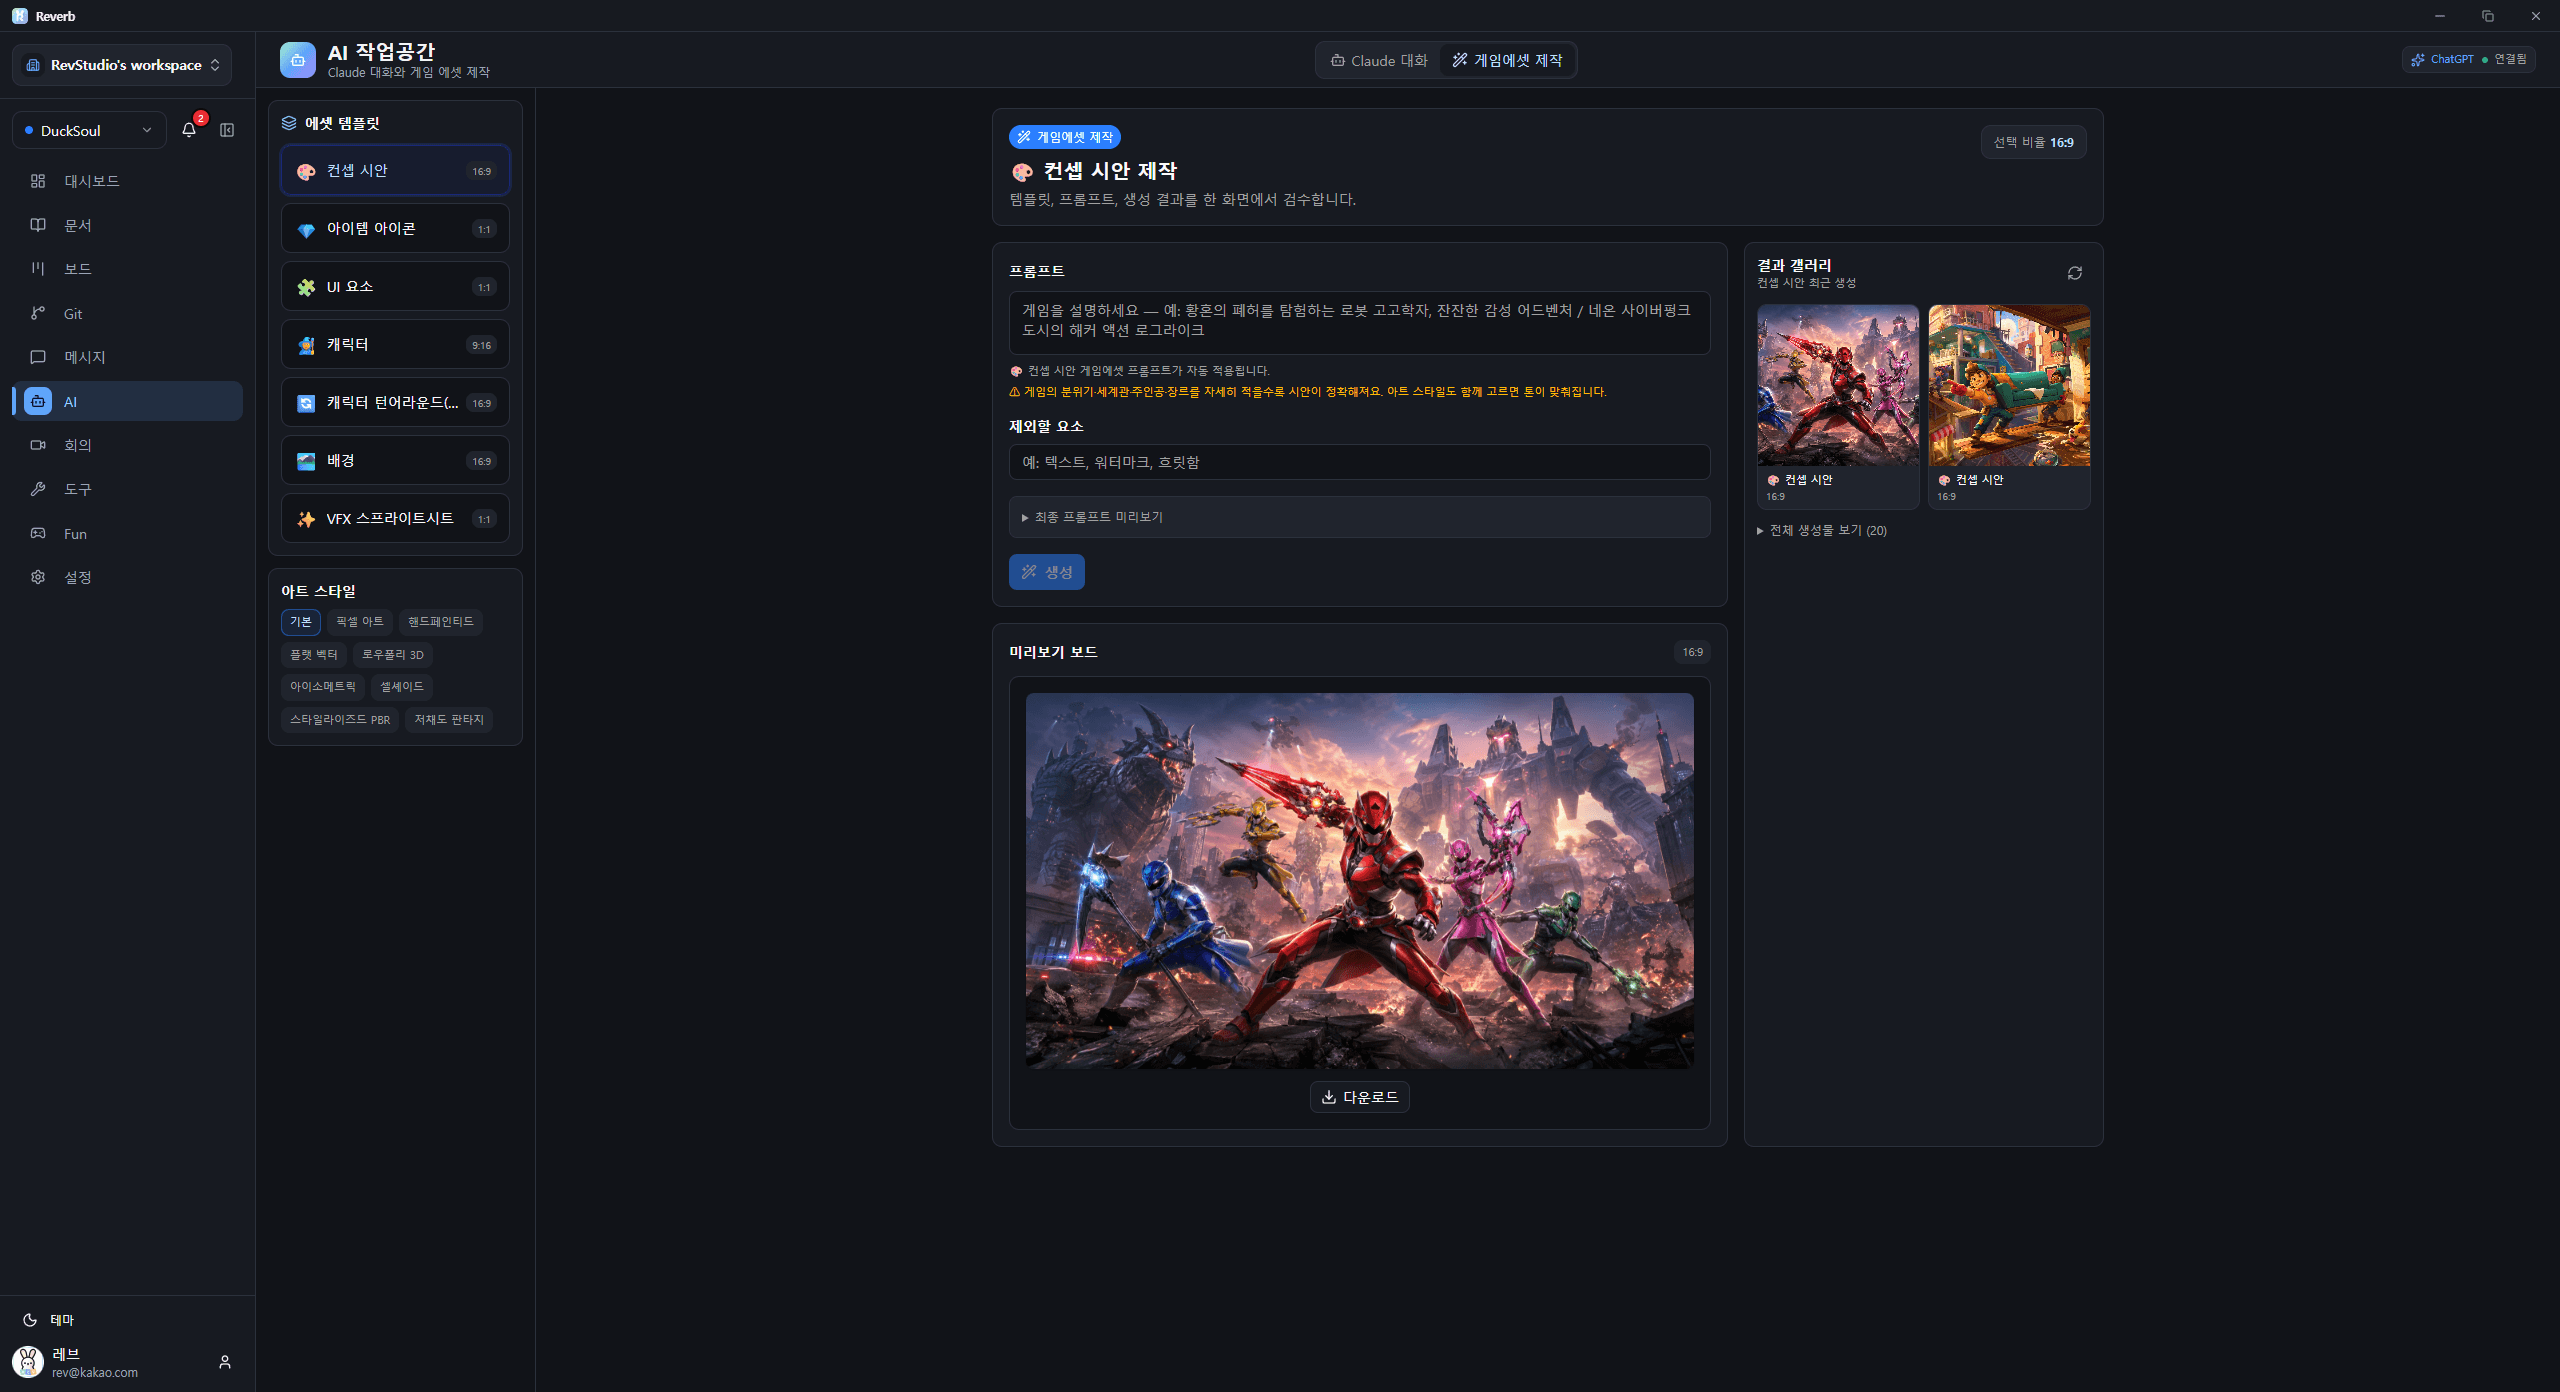The width and height of the screenshot is (2560, 1392).
Task: Select the 로우폴리 3D art style chip
Action: pos(393,655)
